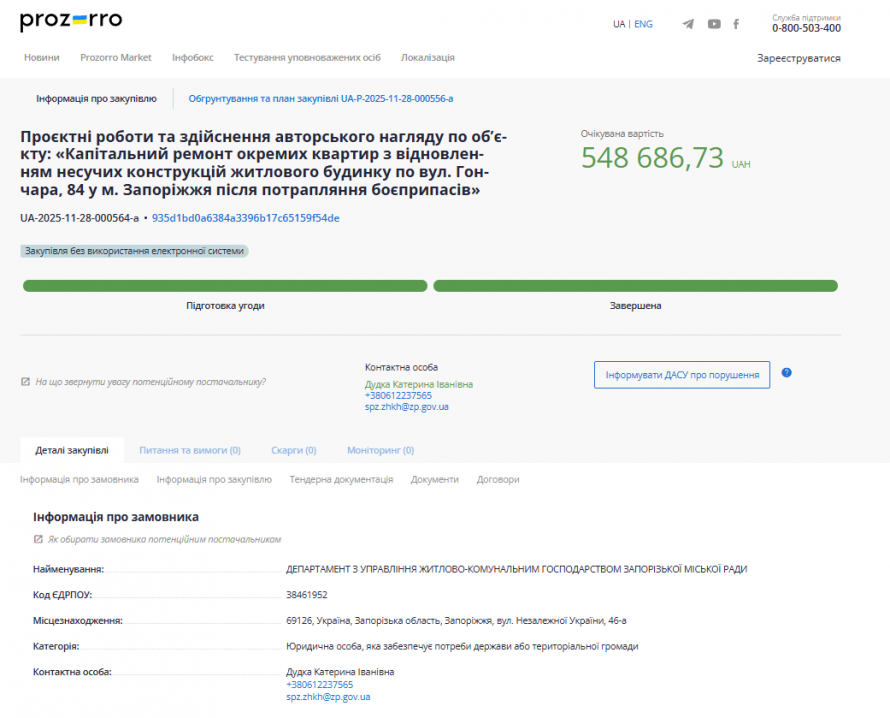890x718 pixels.
Task: Click the Зареєструватися link
Action: tap(798, 58)
